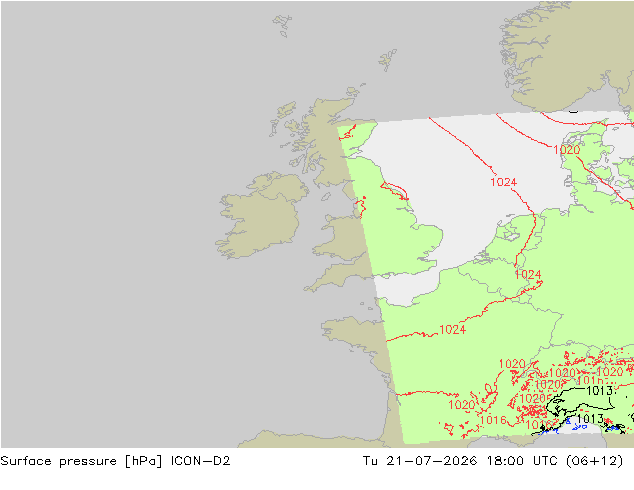Click the 'Surface pressure [hPa] ICON-D2' caption

click(115, 461)
